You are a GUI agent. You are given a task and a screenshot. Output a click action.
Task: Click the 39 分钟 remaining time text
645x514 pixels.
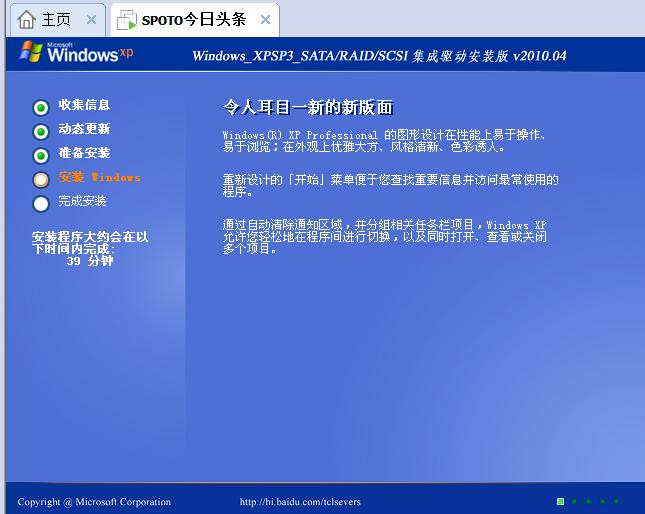click(90, 261)
